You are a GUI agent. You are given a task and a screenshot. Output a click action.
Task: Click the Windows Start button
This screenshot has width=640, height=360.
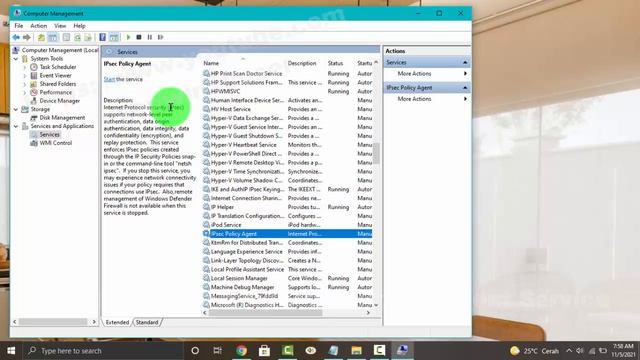[x=11, y=351]
